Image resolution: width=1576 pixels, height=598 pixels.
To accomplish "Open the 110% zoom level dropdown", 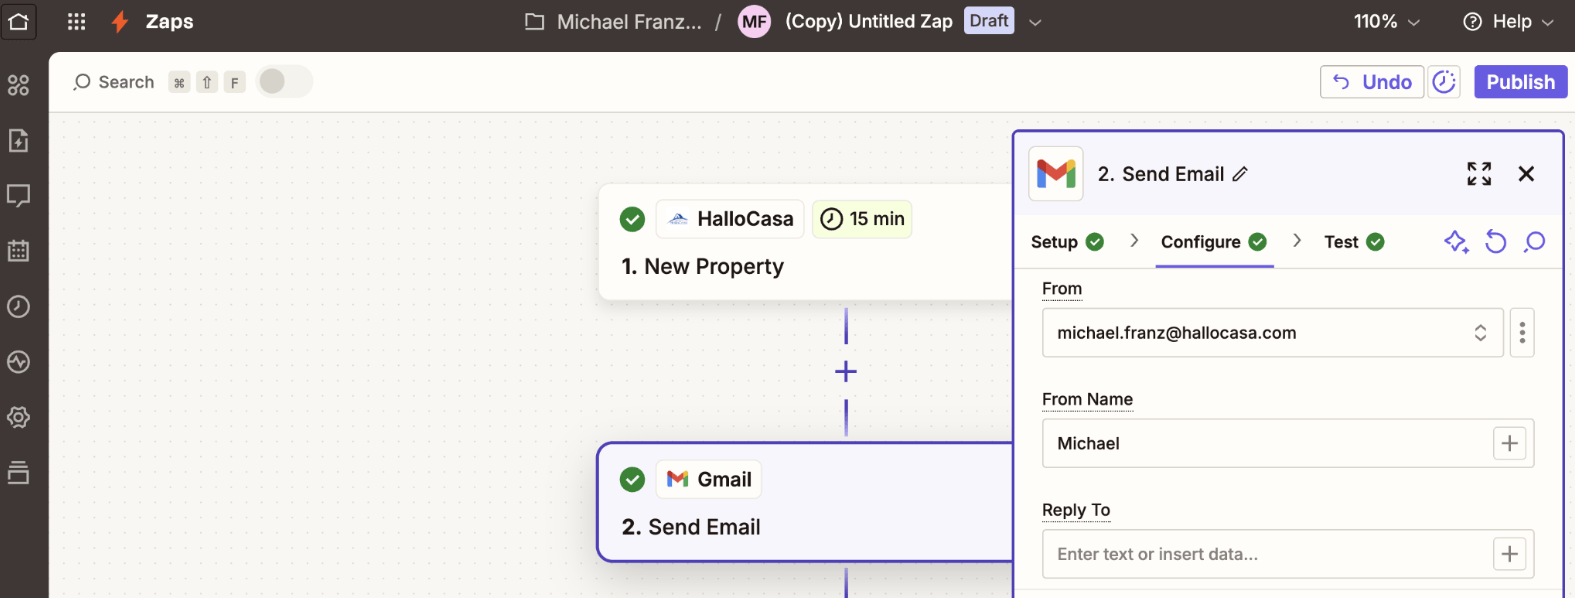I will 1386,21.
